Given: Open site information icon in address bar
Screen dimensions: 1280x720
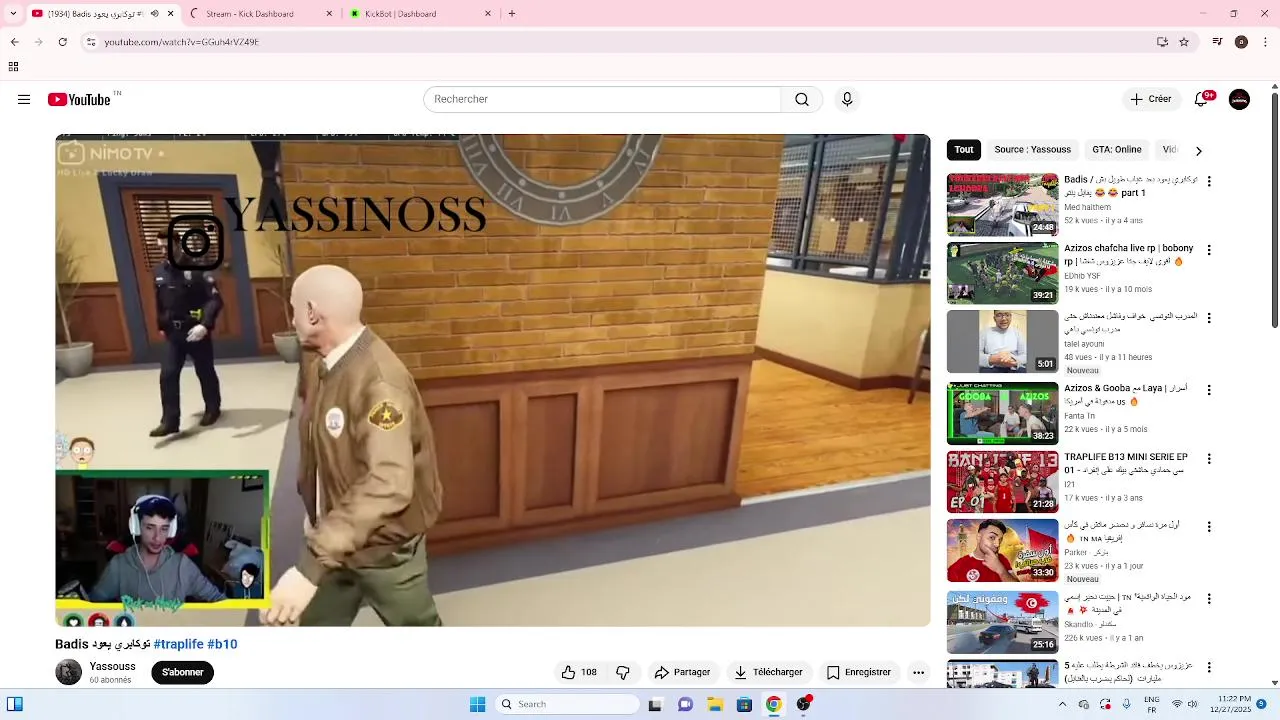Looking at the screenshot, I should point(91,42).
